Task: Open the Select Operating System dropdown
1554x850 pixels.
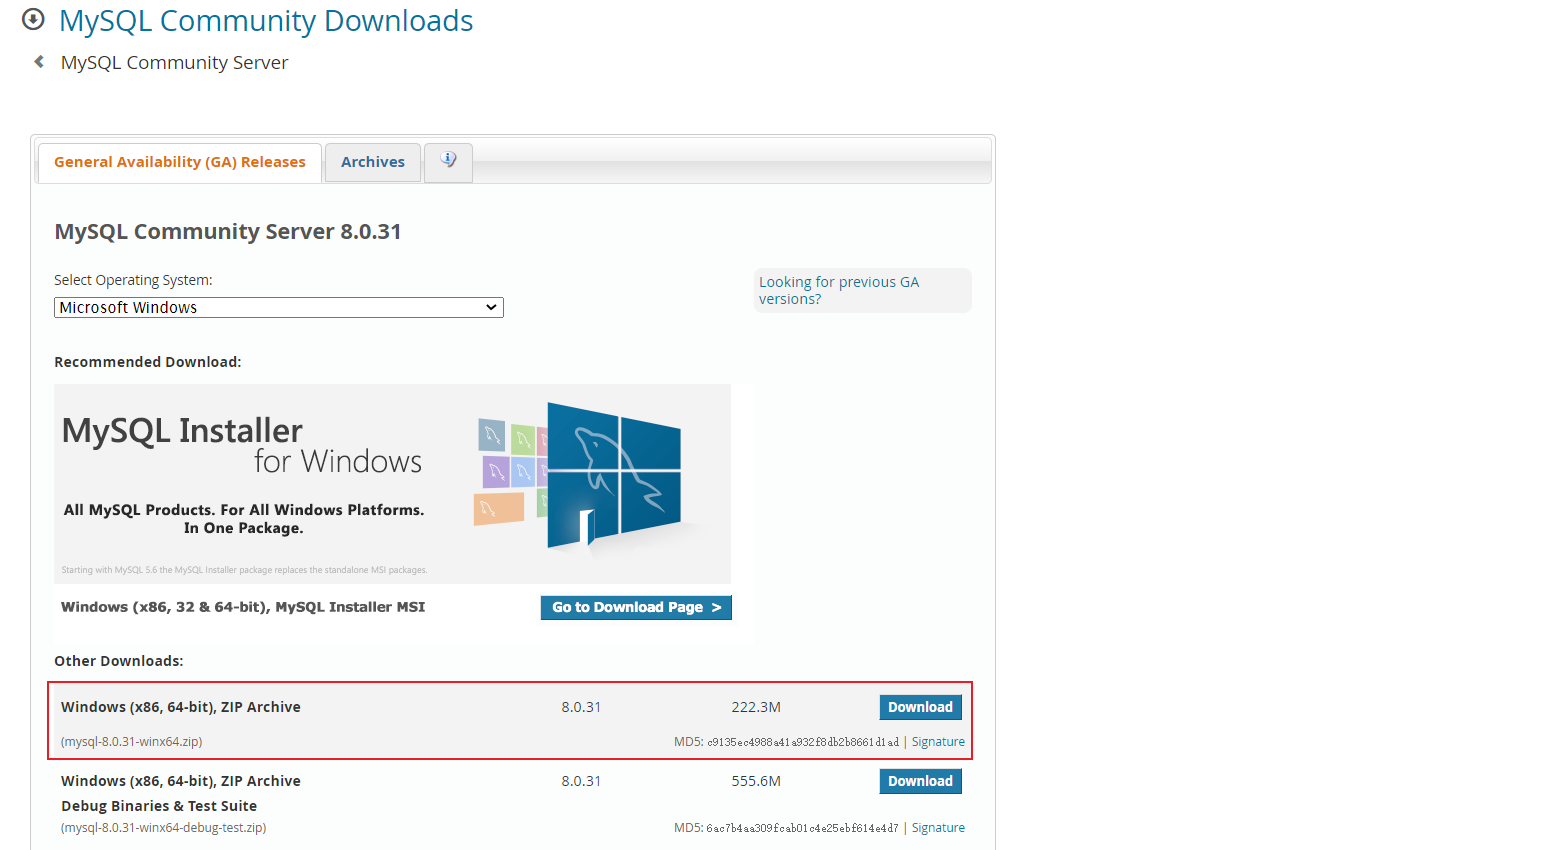Action: [278, 307]
